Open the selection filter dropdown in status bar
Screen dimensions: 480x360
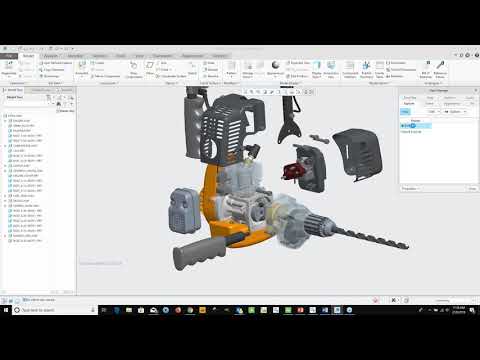(455, 300)
